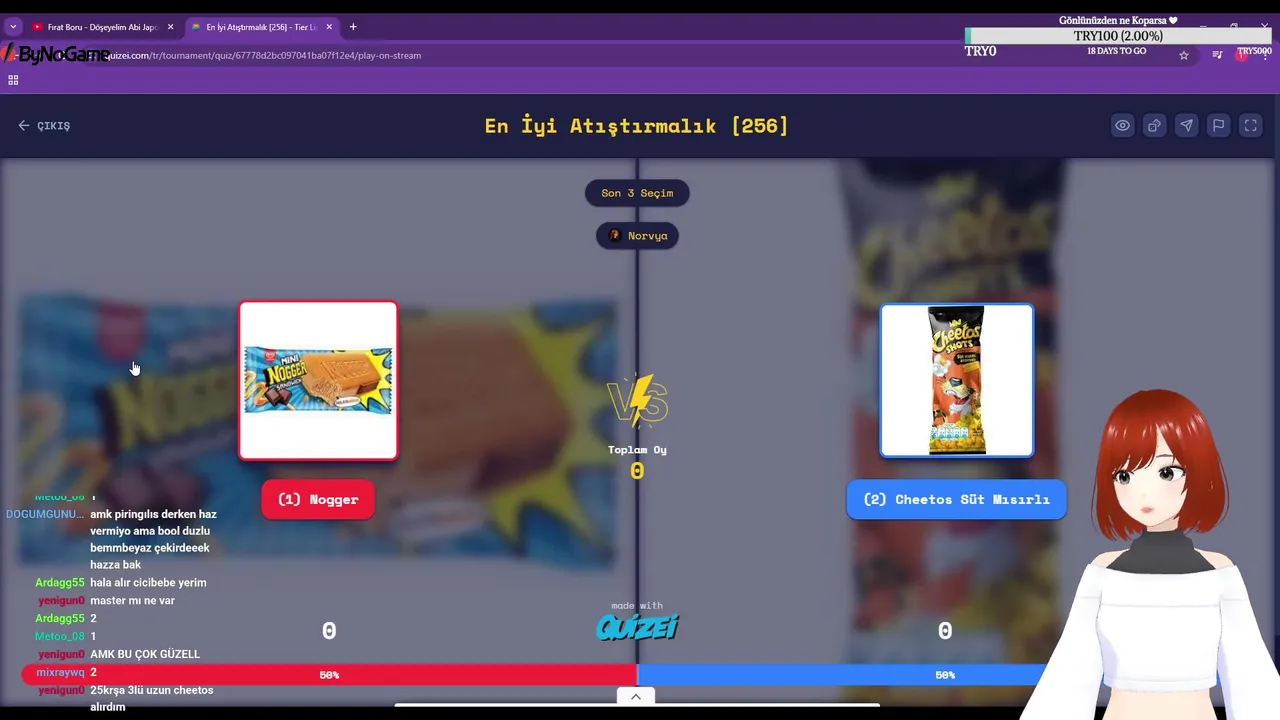
Task: Toggle the eye visibility icon in quiz header
Action: pyautogui.click(x=1123, y=126)
